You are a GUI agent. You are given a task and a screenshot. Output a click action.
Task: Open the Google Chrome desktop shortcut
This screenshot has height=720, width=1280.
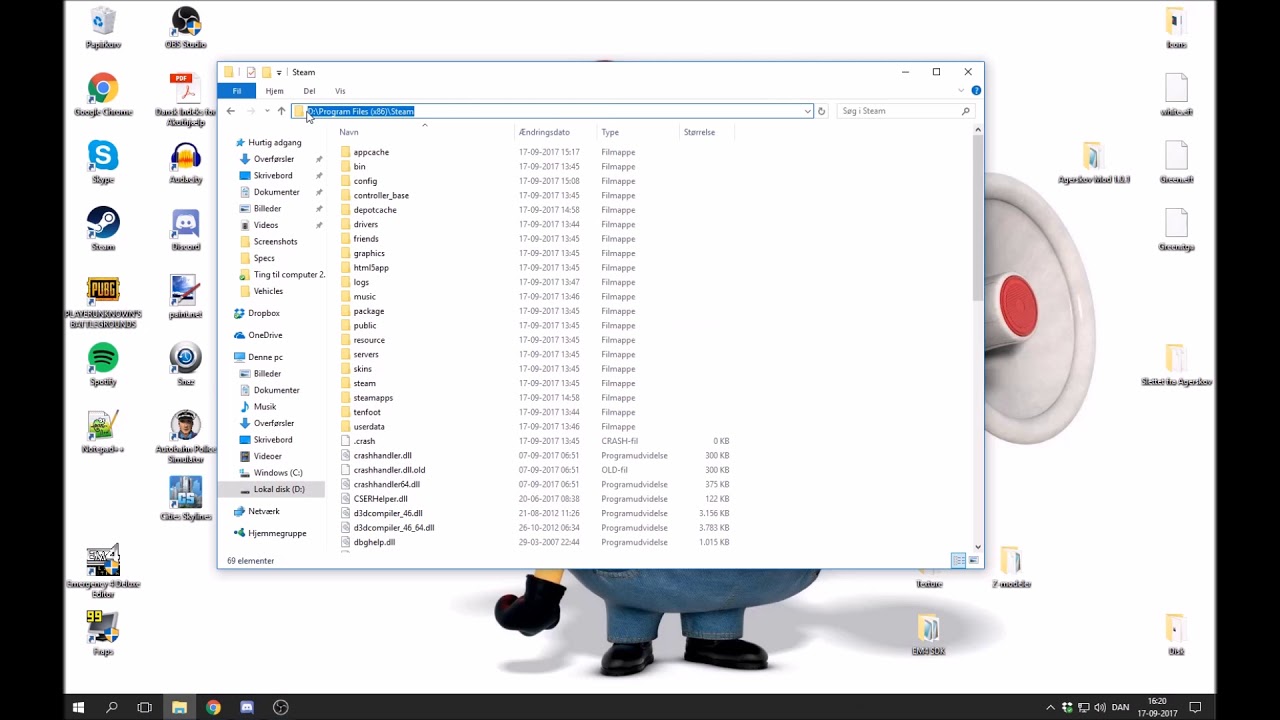[103, 95]
